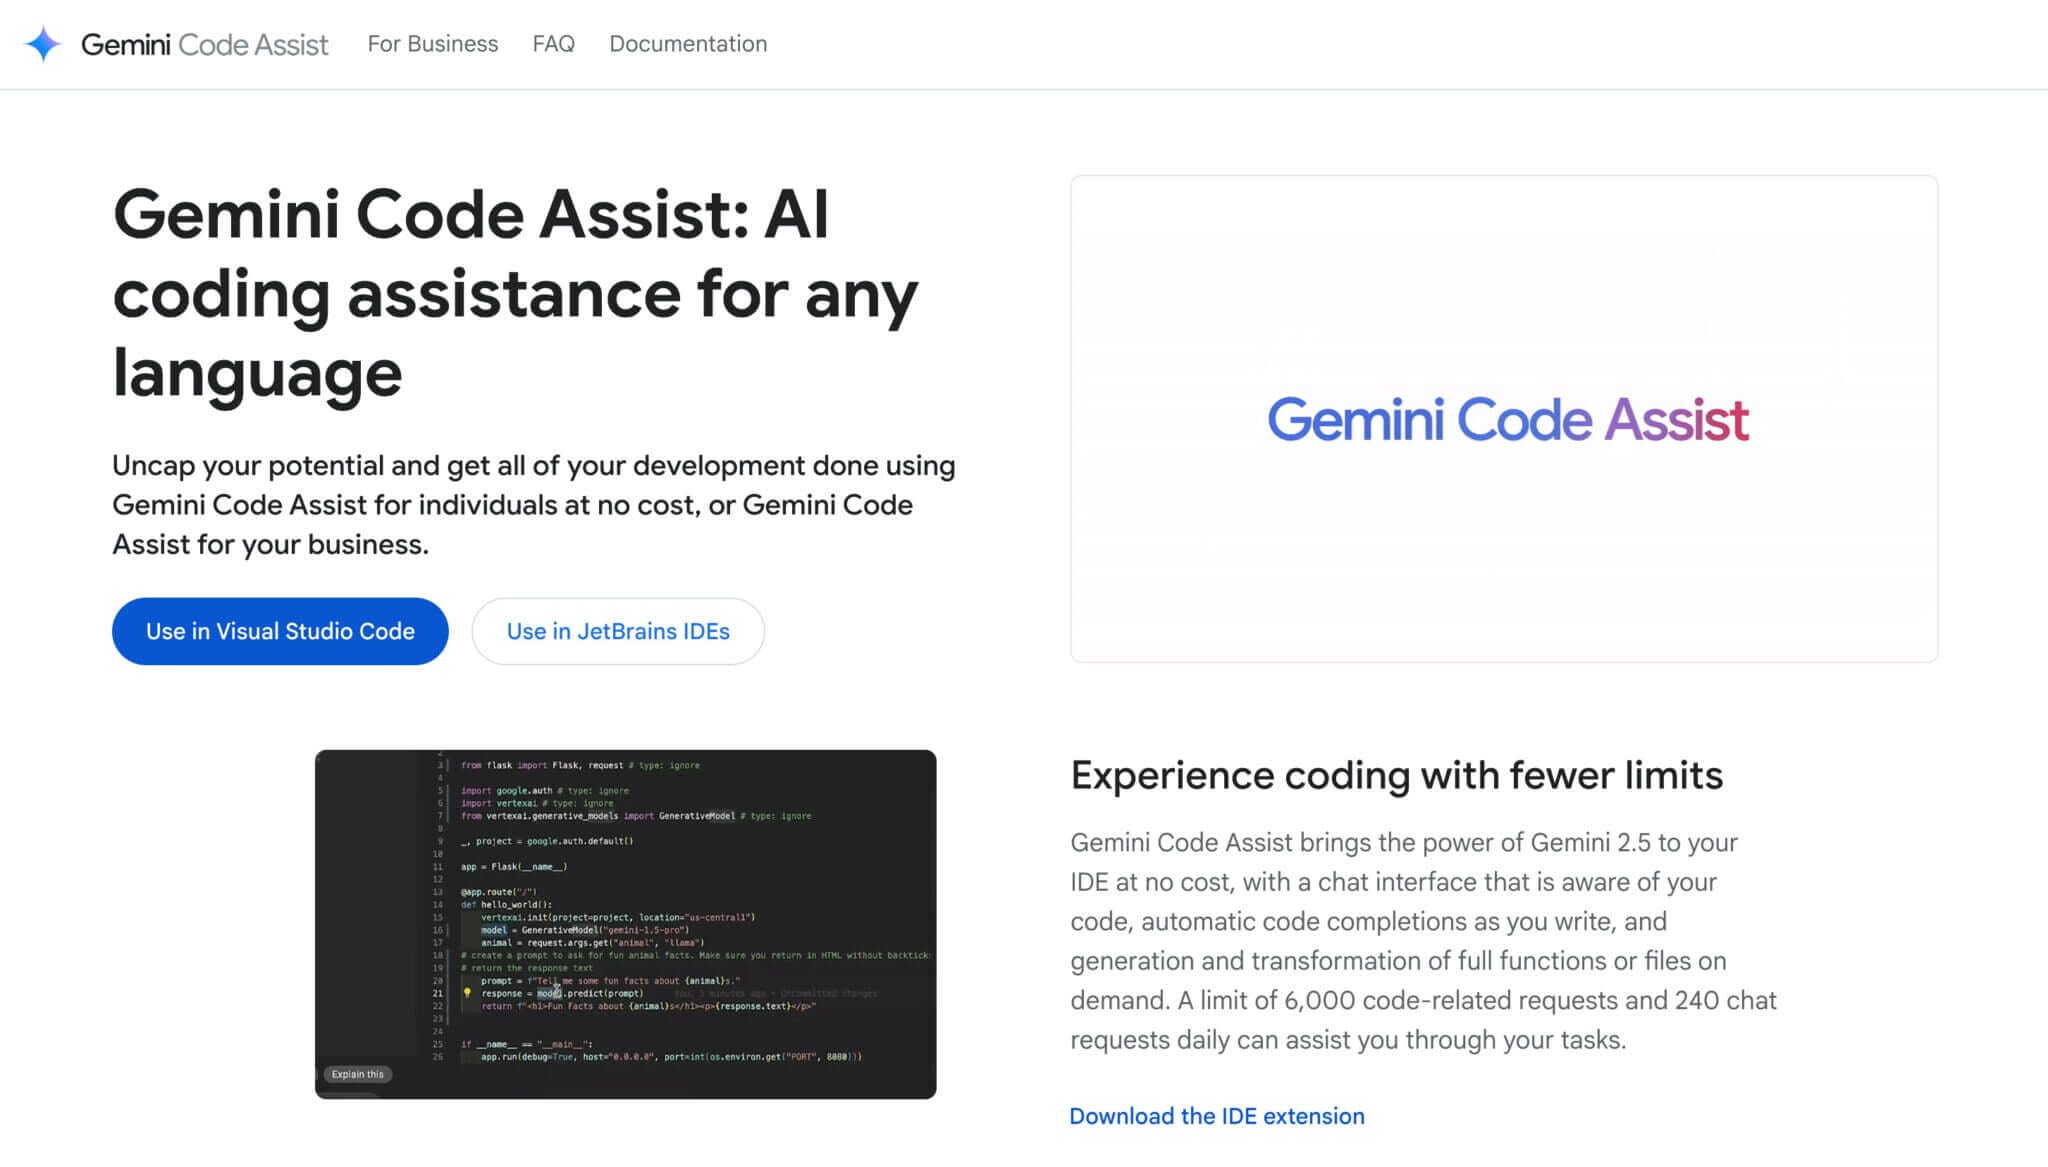Open the FAQ navigation link

coord(553,44)
